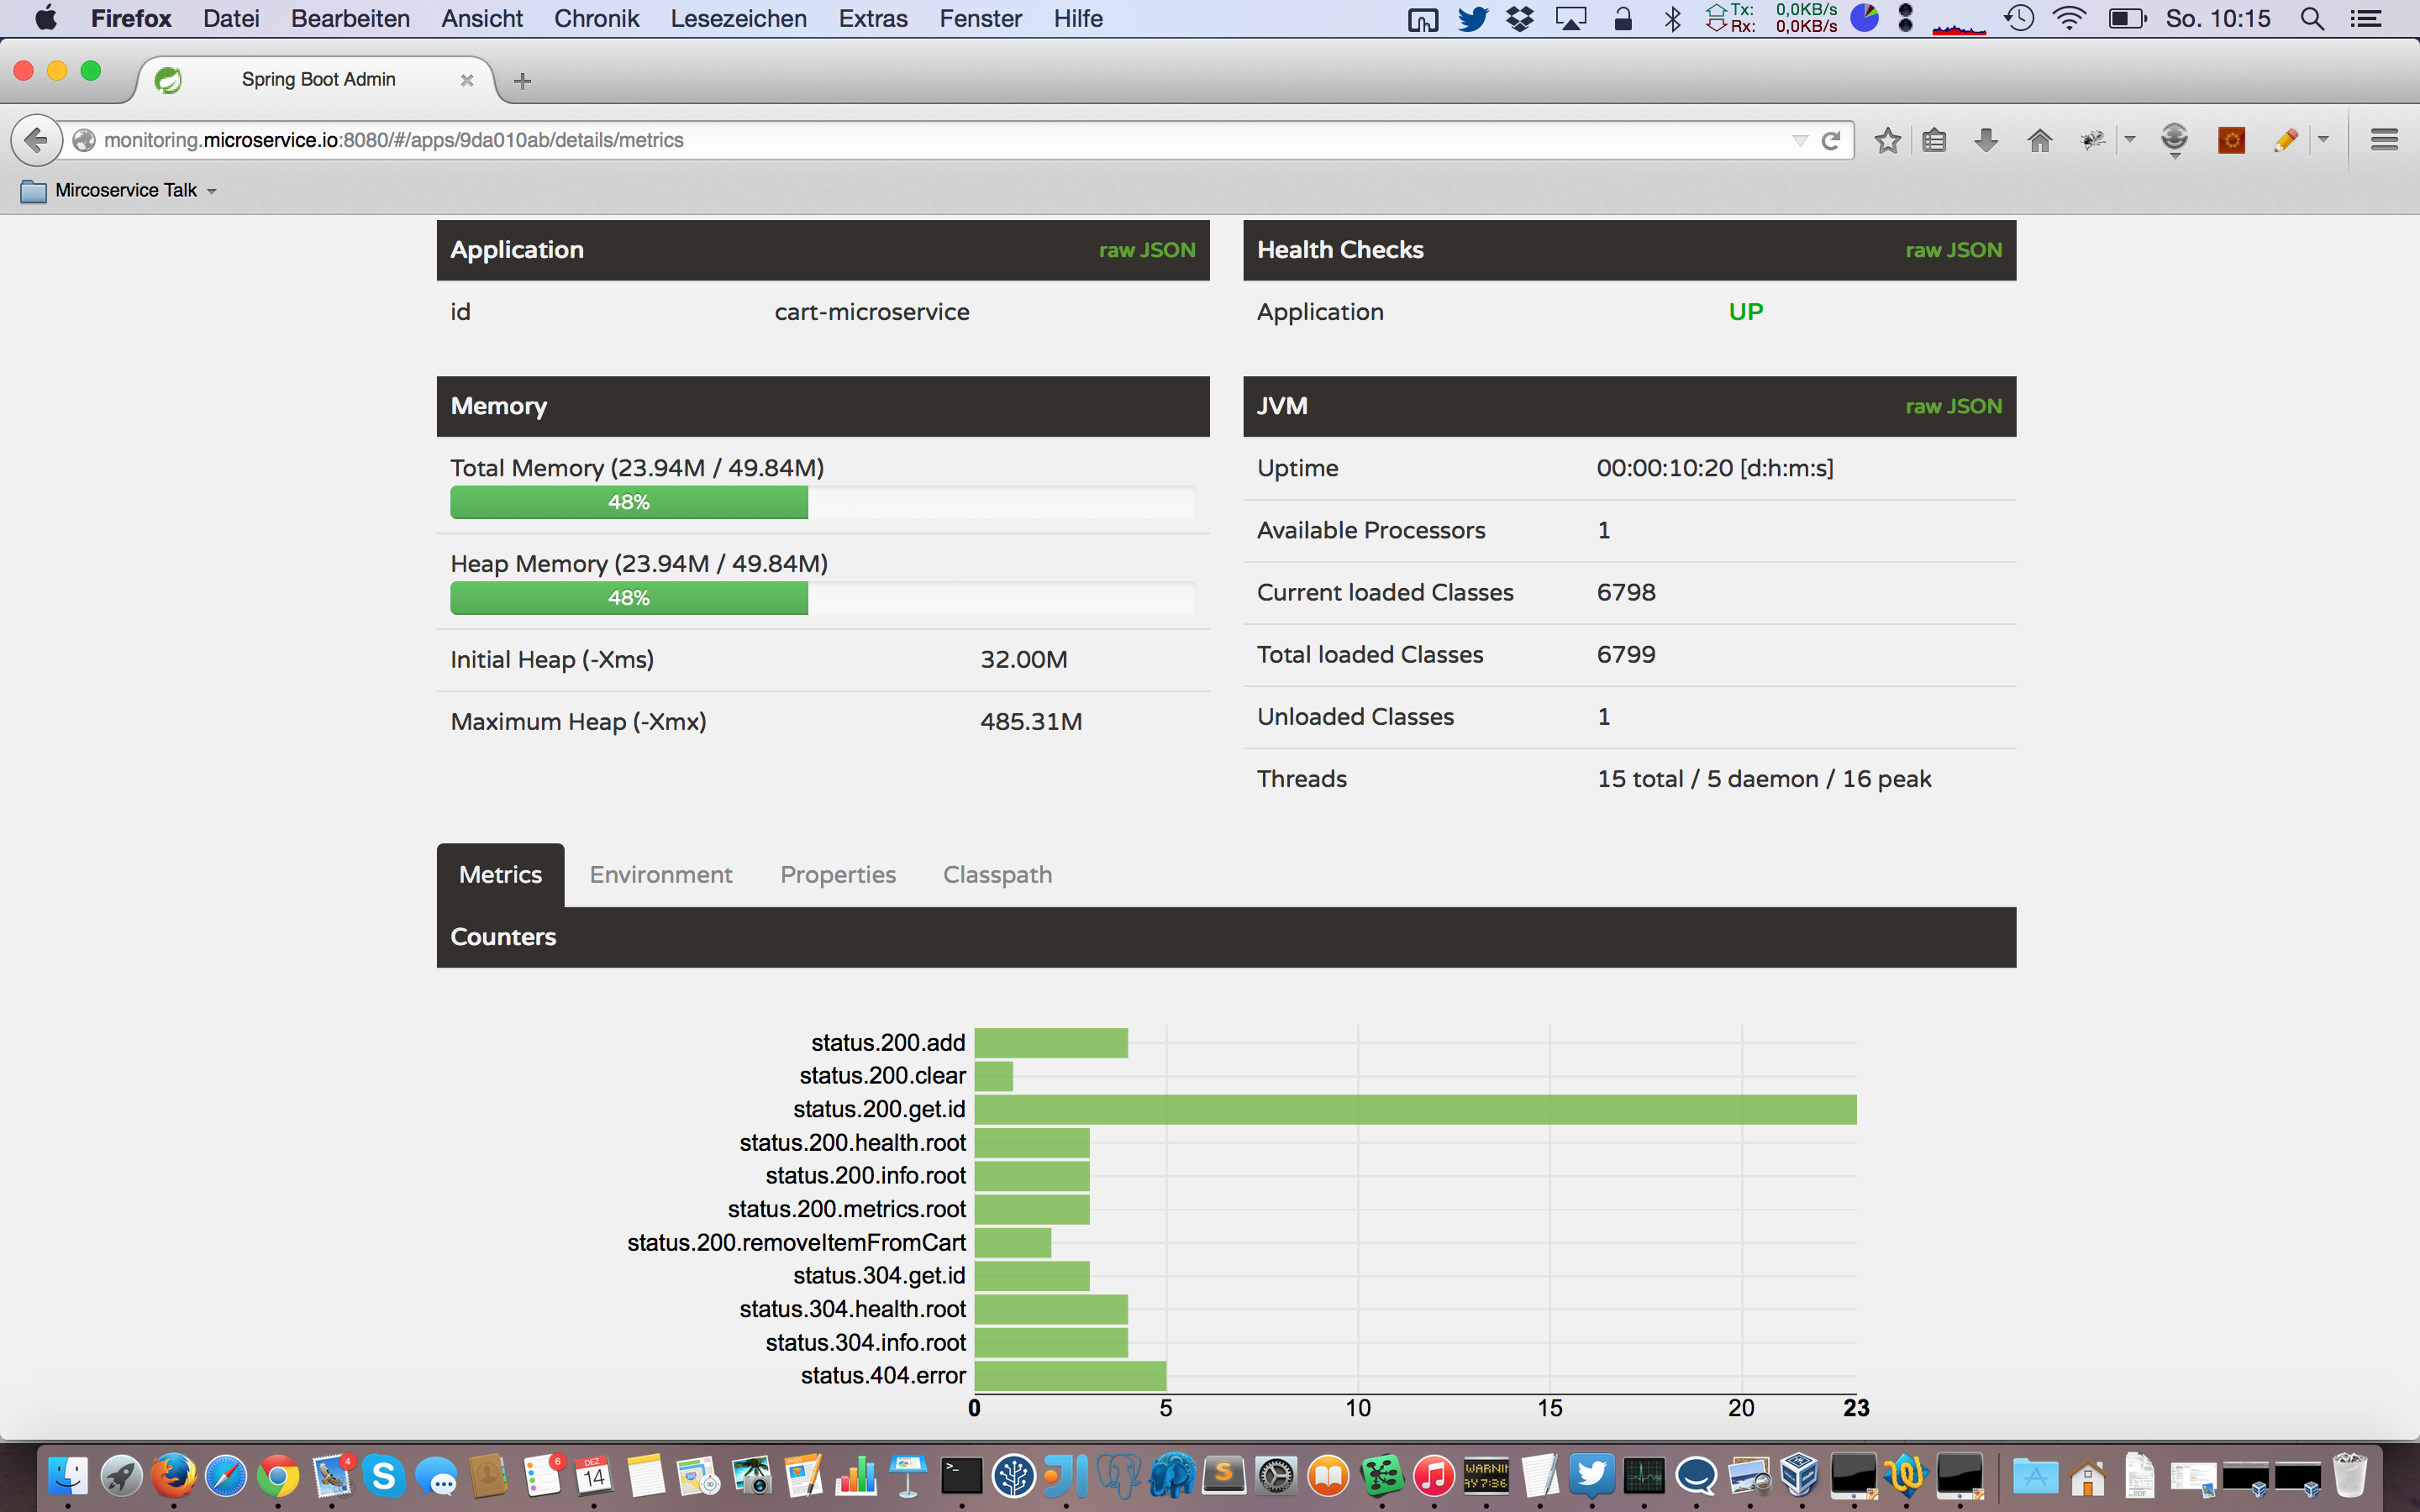Viewport: 2420px width, 1512px height.
Task: Open Firefox hamburger menu
Action: pyautogui.click(x=2384, y=140)
